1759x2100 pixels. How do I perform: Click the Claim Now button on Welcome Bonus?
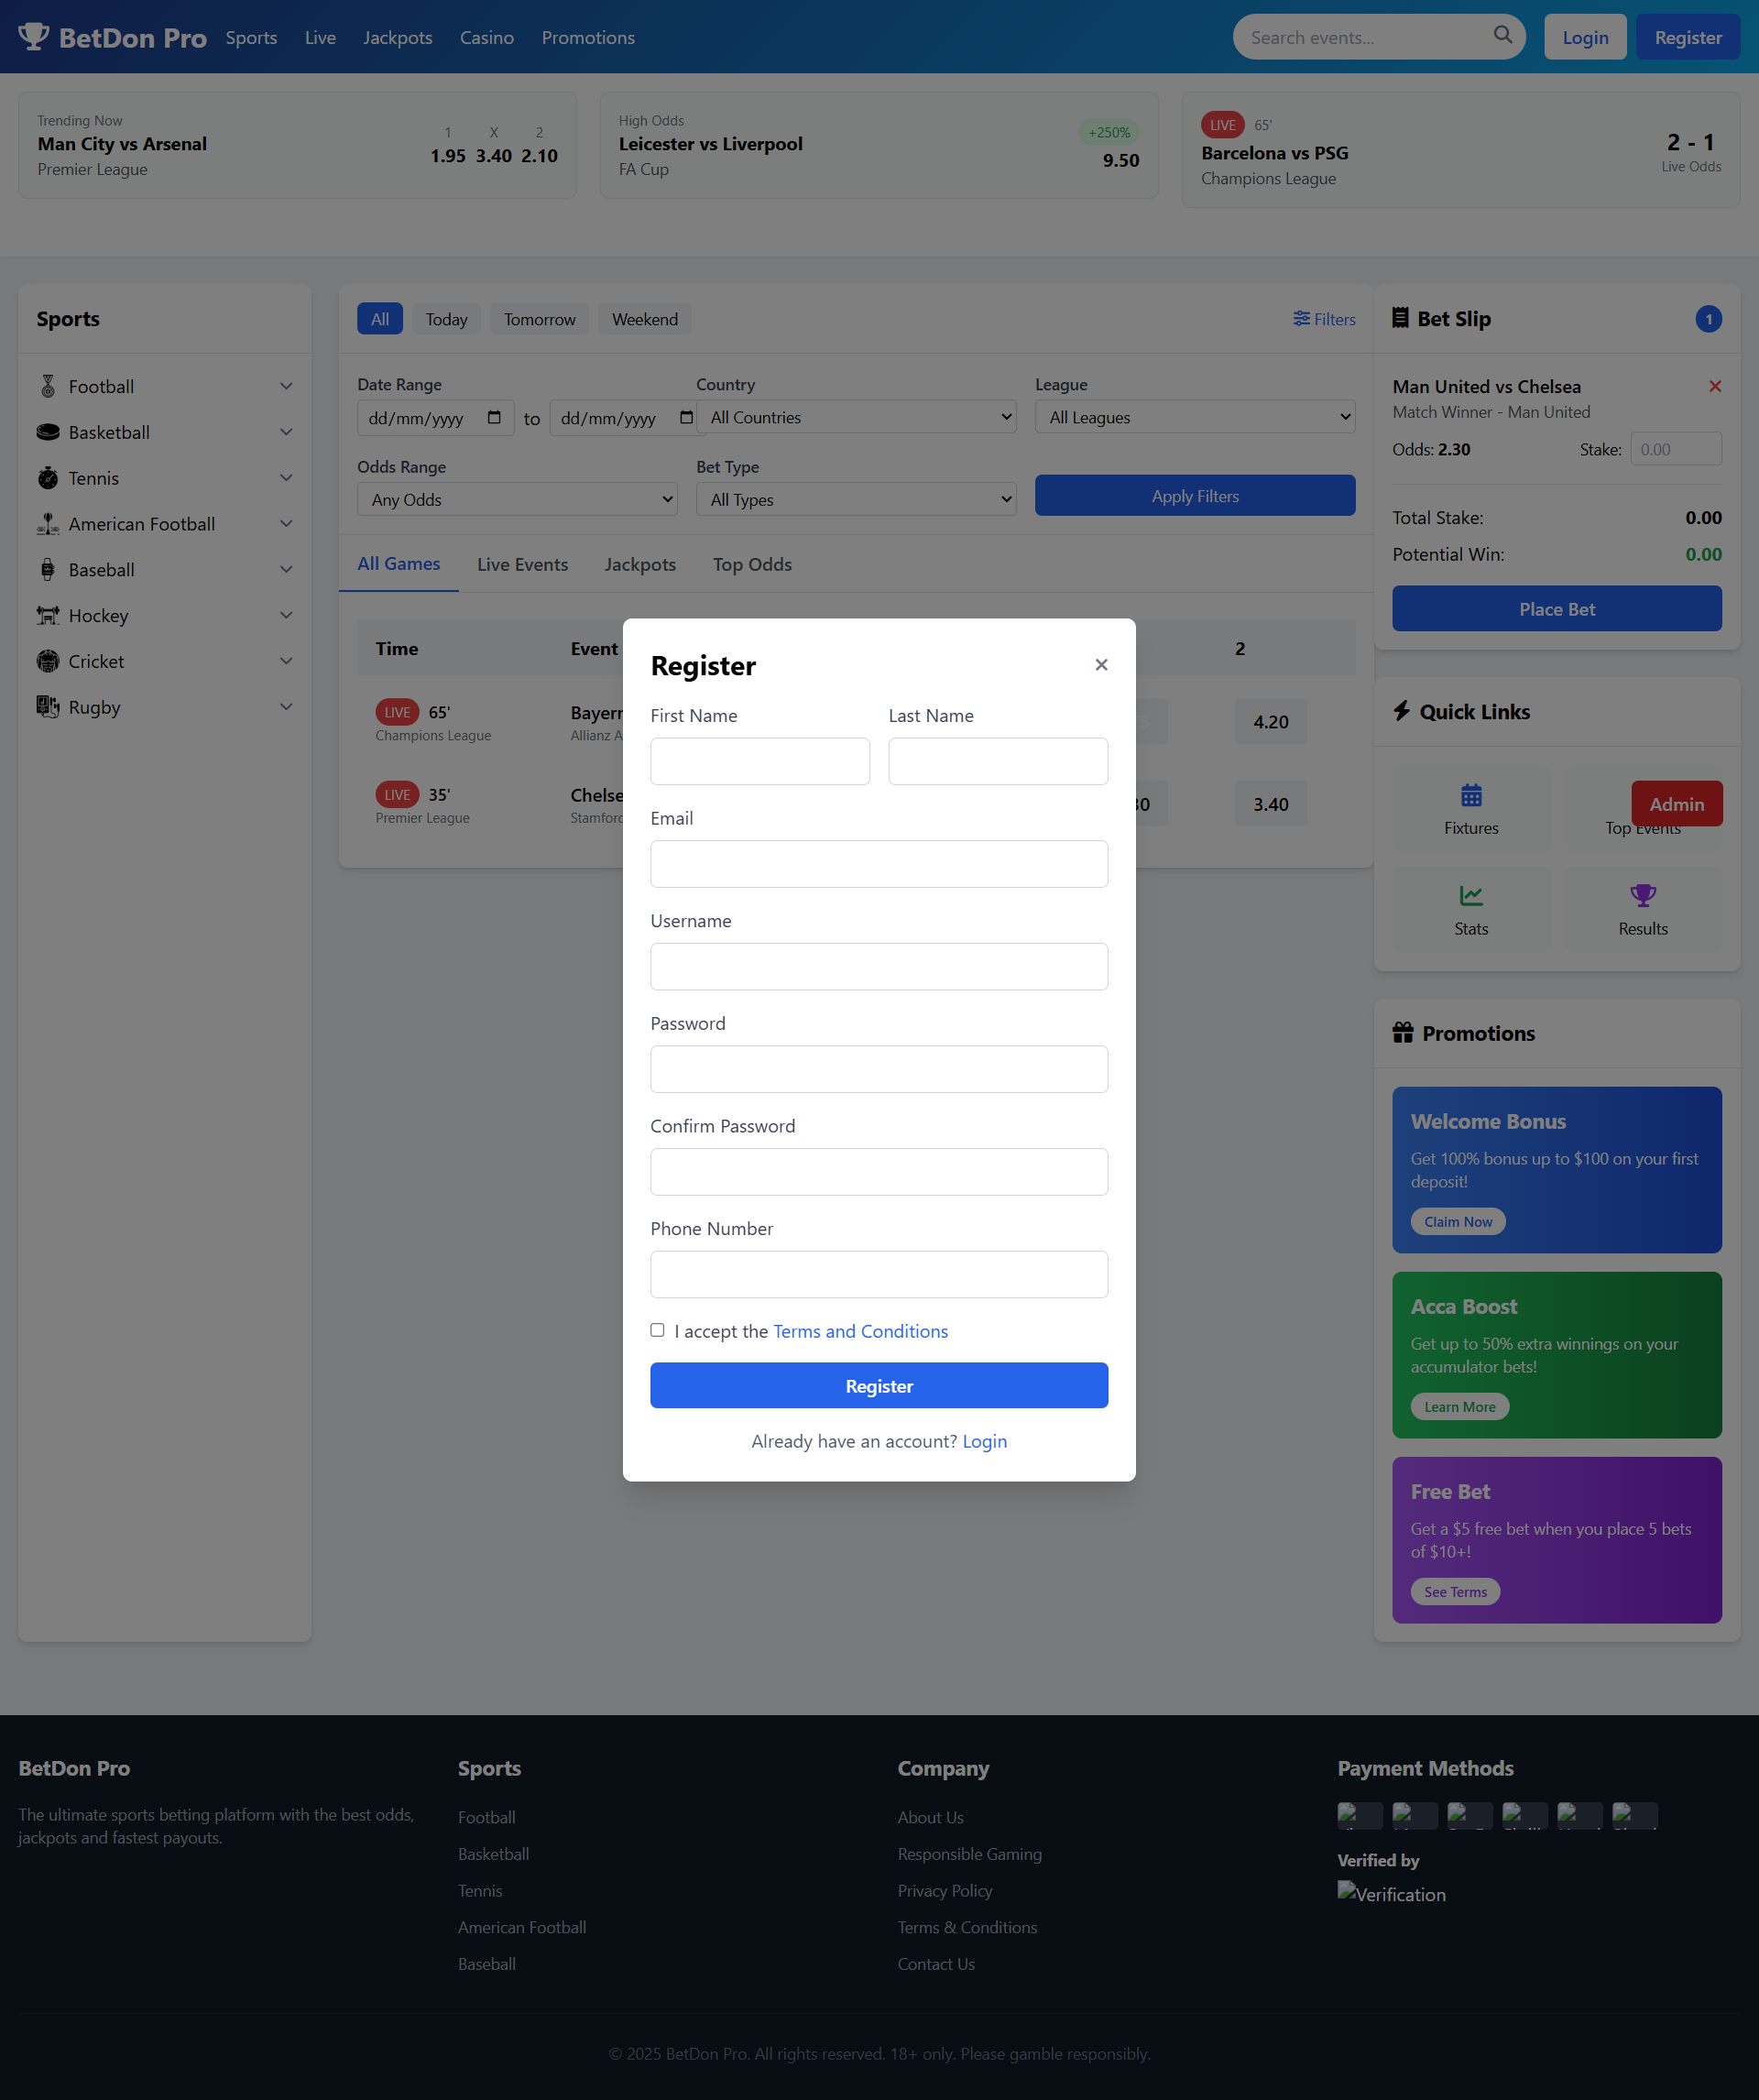click(1457, 1221)
